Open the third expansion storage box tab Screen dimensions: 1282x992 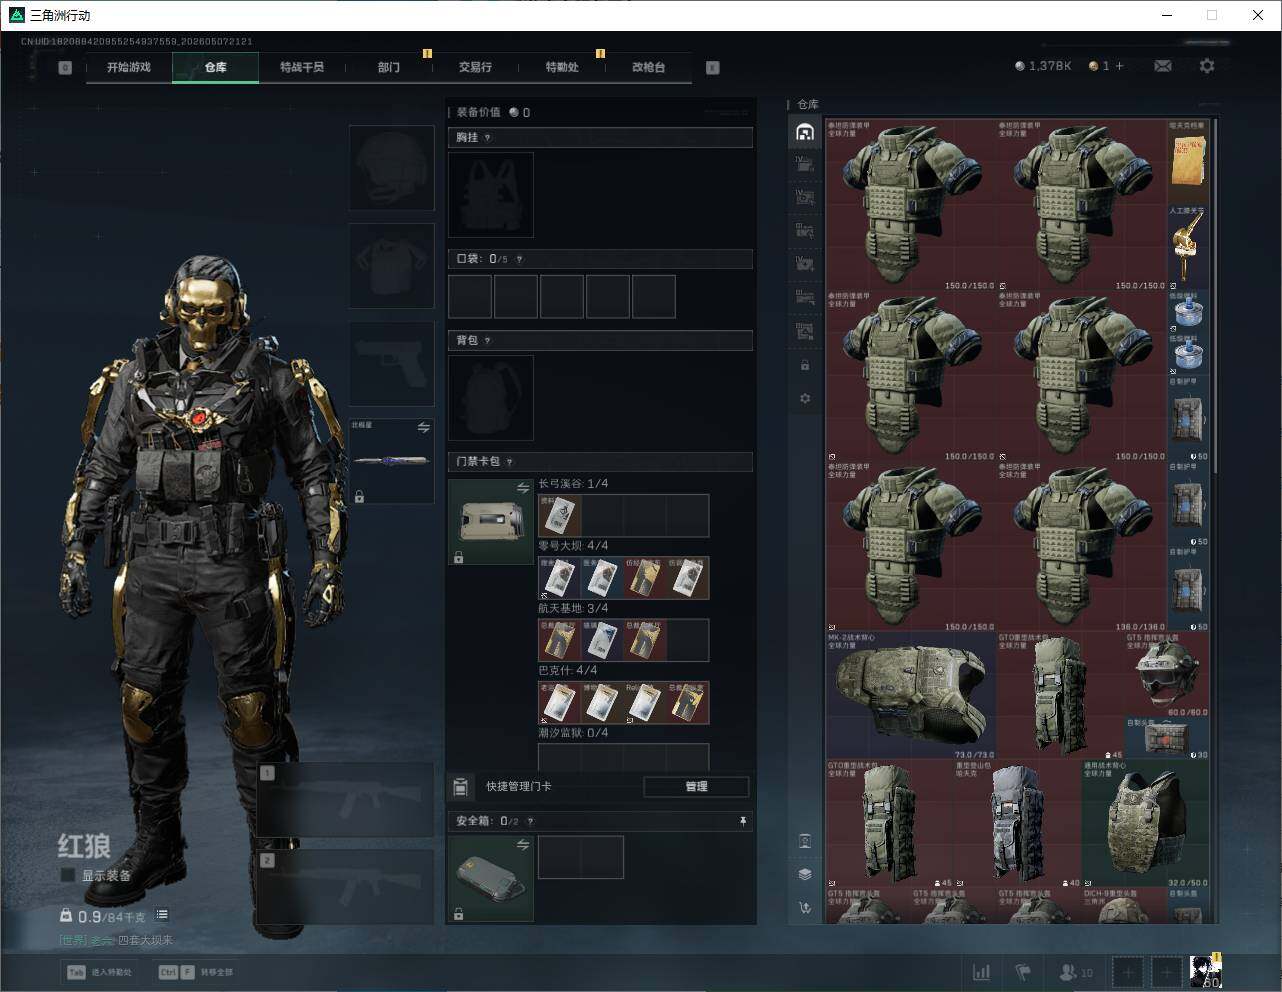point(805,231)
